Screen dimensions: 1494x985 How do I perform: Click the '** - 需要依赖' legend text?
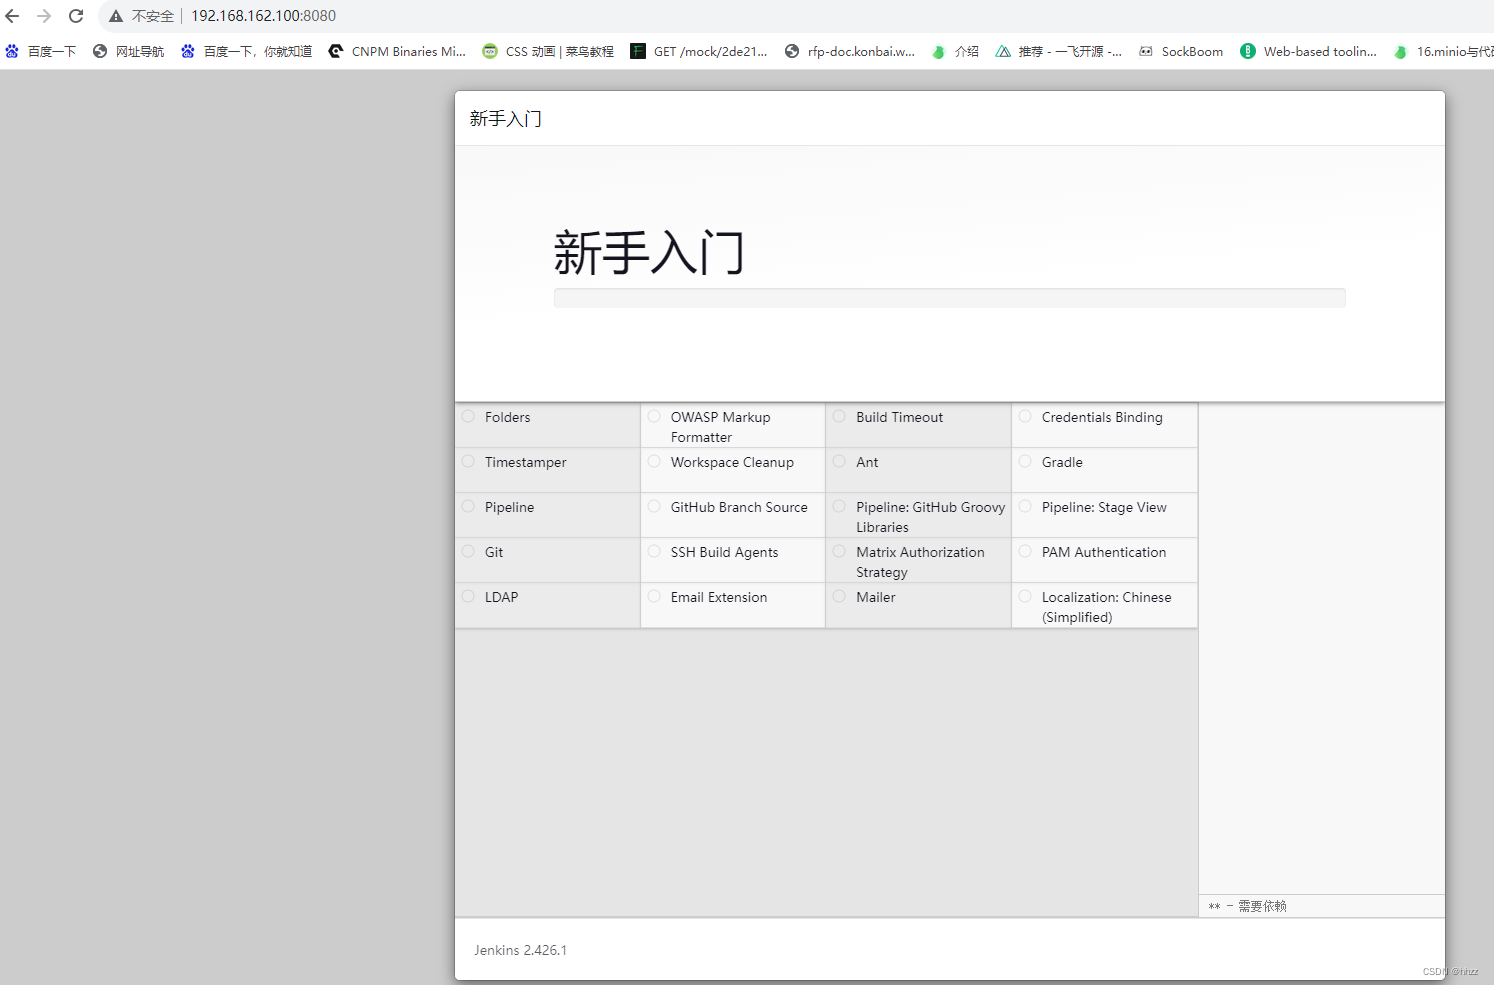pyautogui.click(x=1247, y=906)
